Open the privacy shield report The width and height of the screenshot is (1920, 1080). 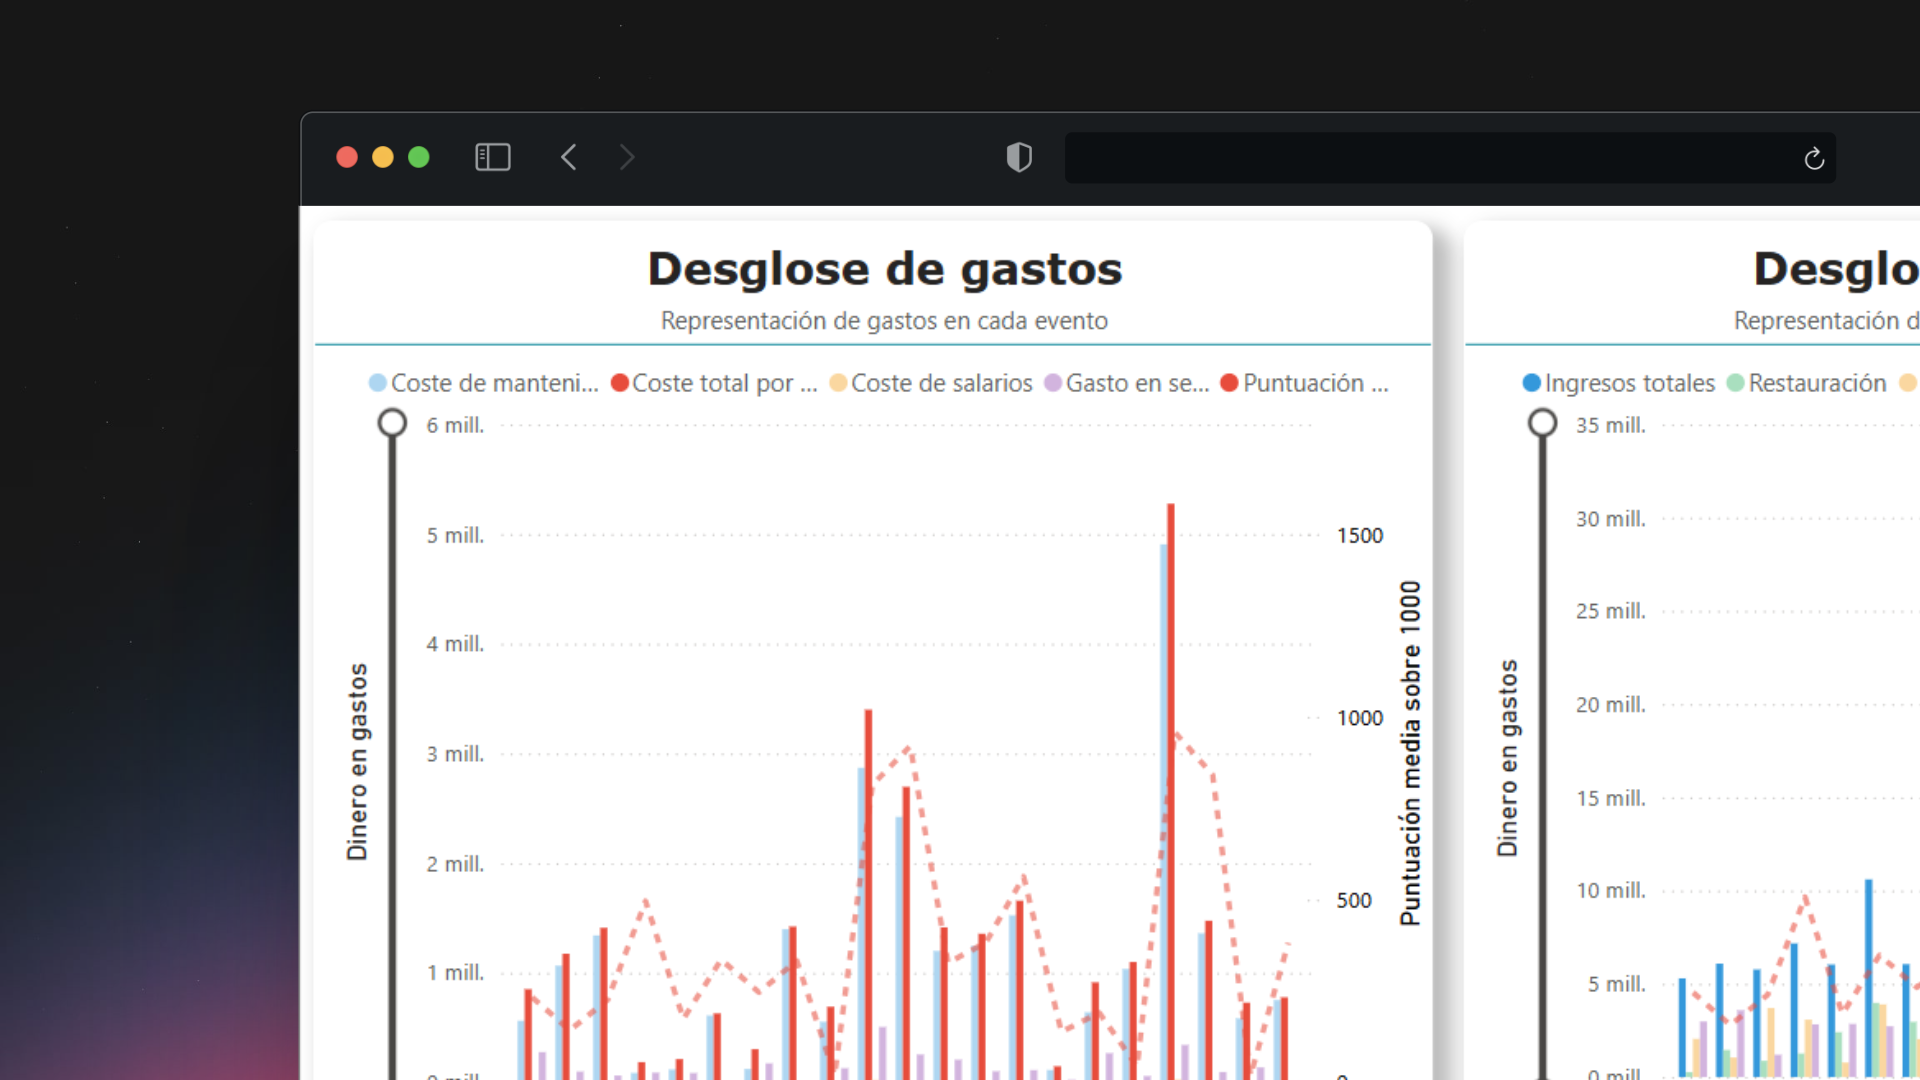1019,157
